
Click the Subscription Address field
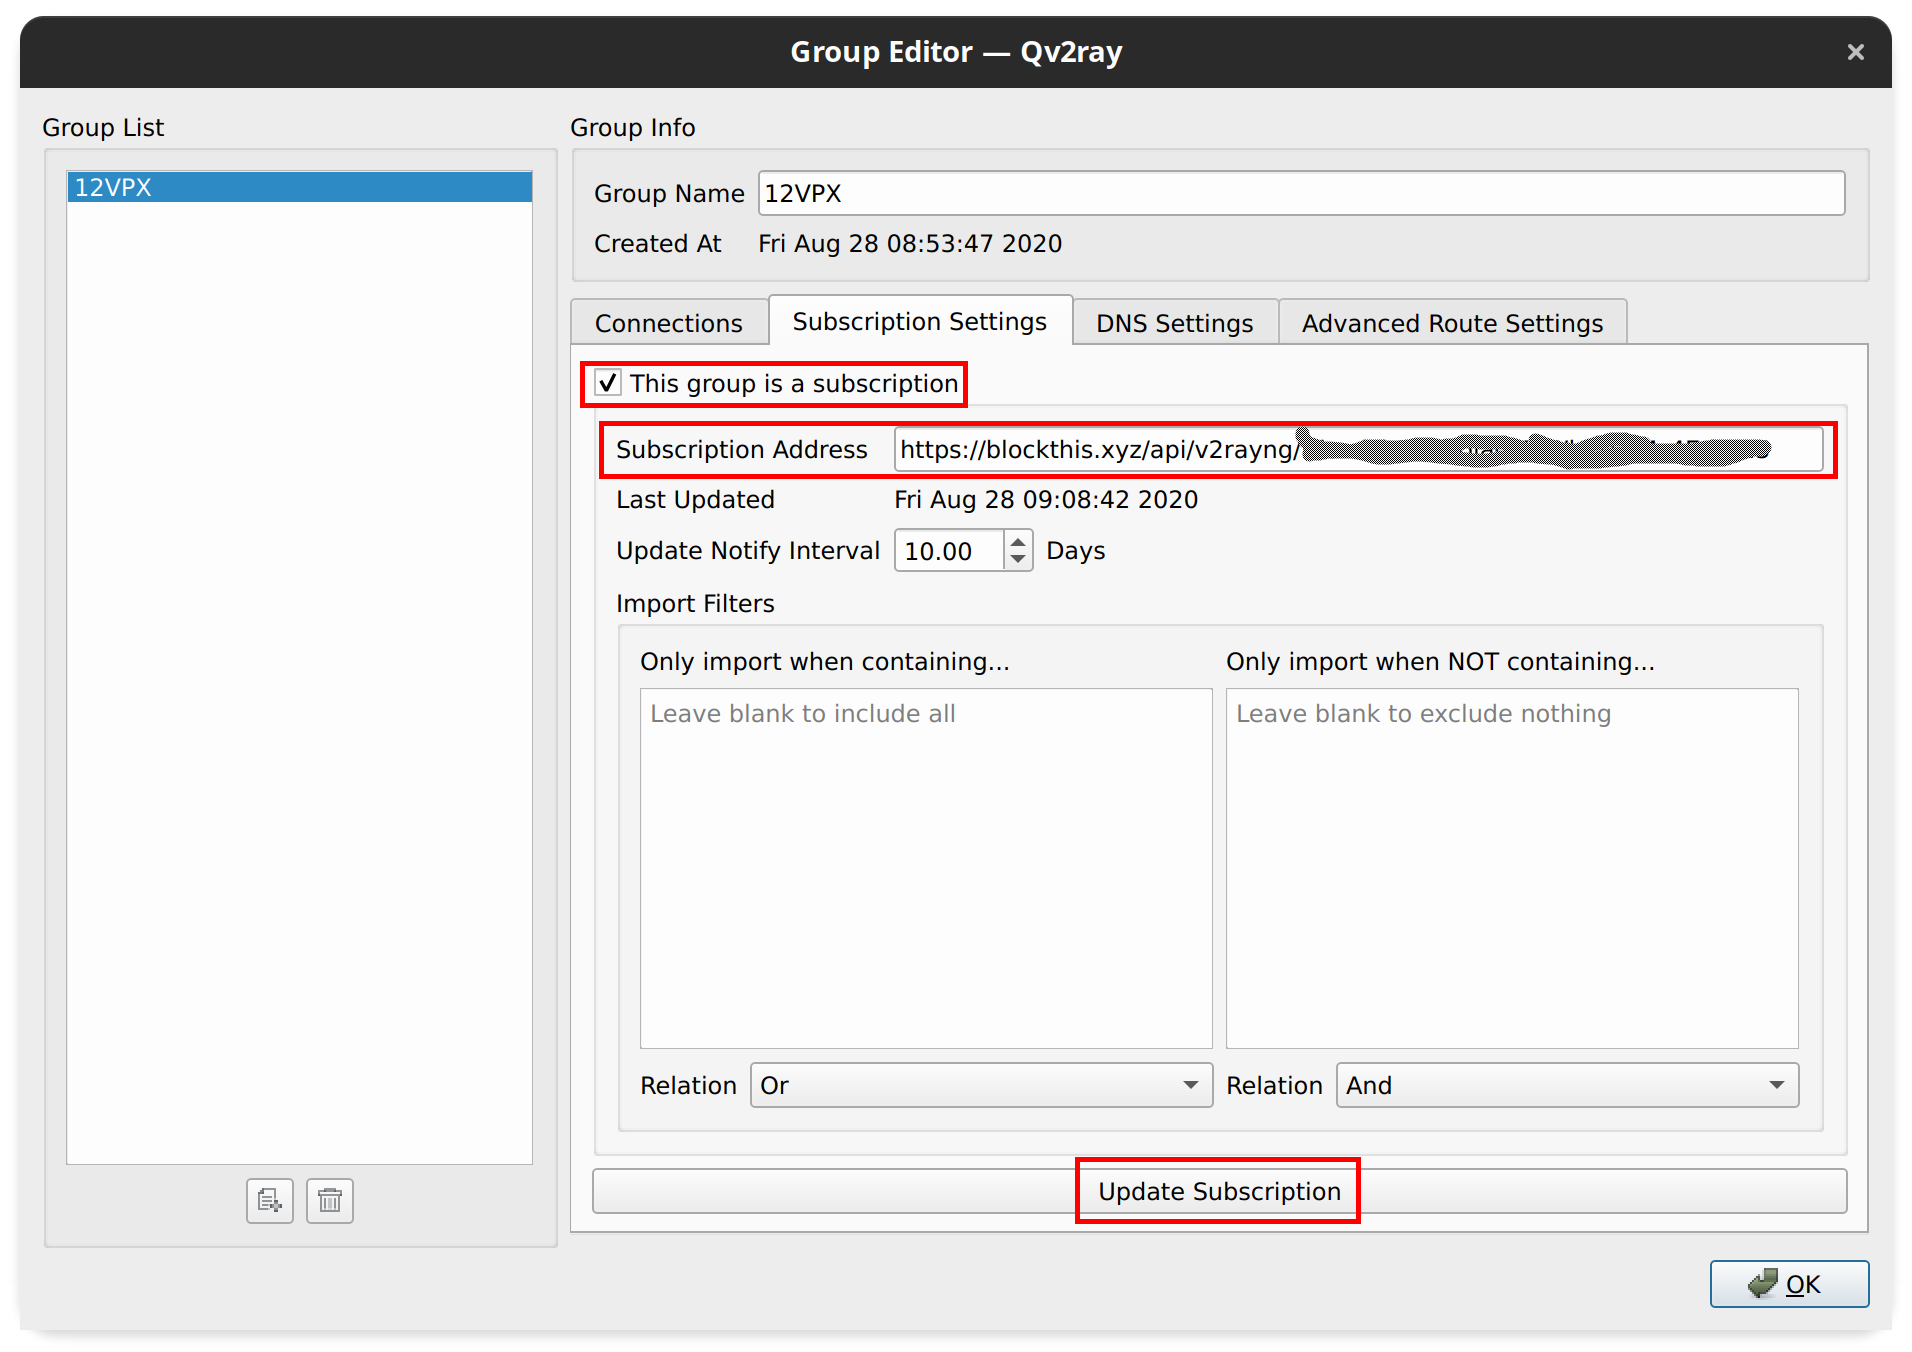1358,449
